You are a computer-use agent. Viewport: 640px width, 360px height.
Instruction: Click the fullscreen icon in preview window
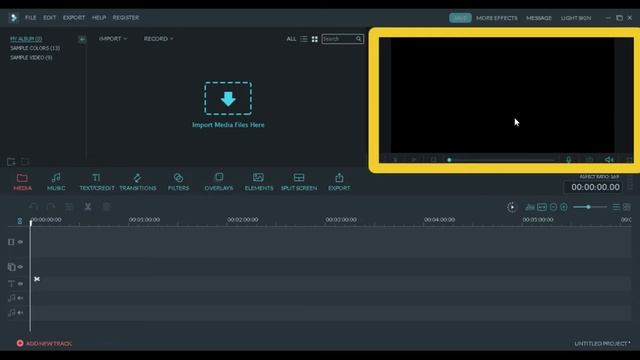tap(629, 160)
